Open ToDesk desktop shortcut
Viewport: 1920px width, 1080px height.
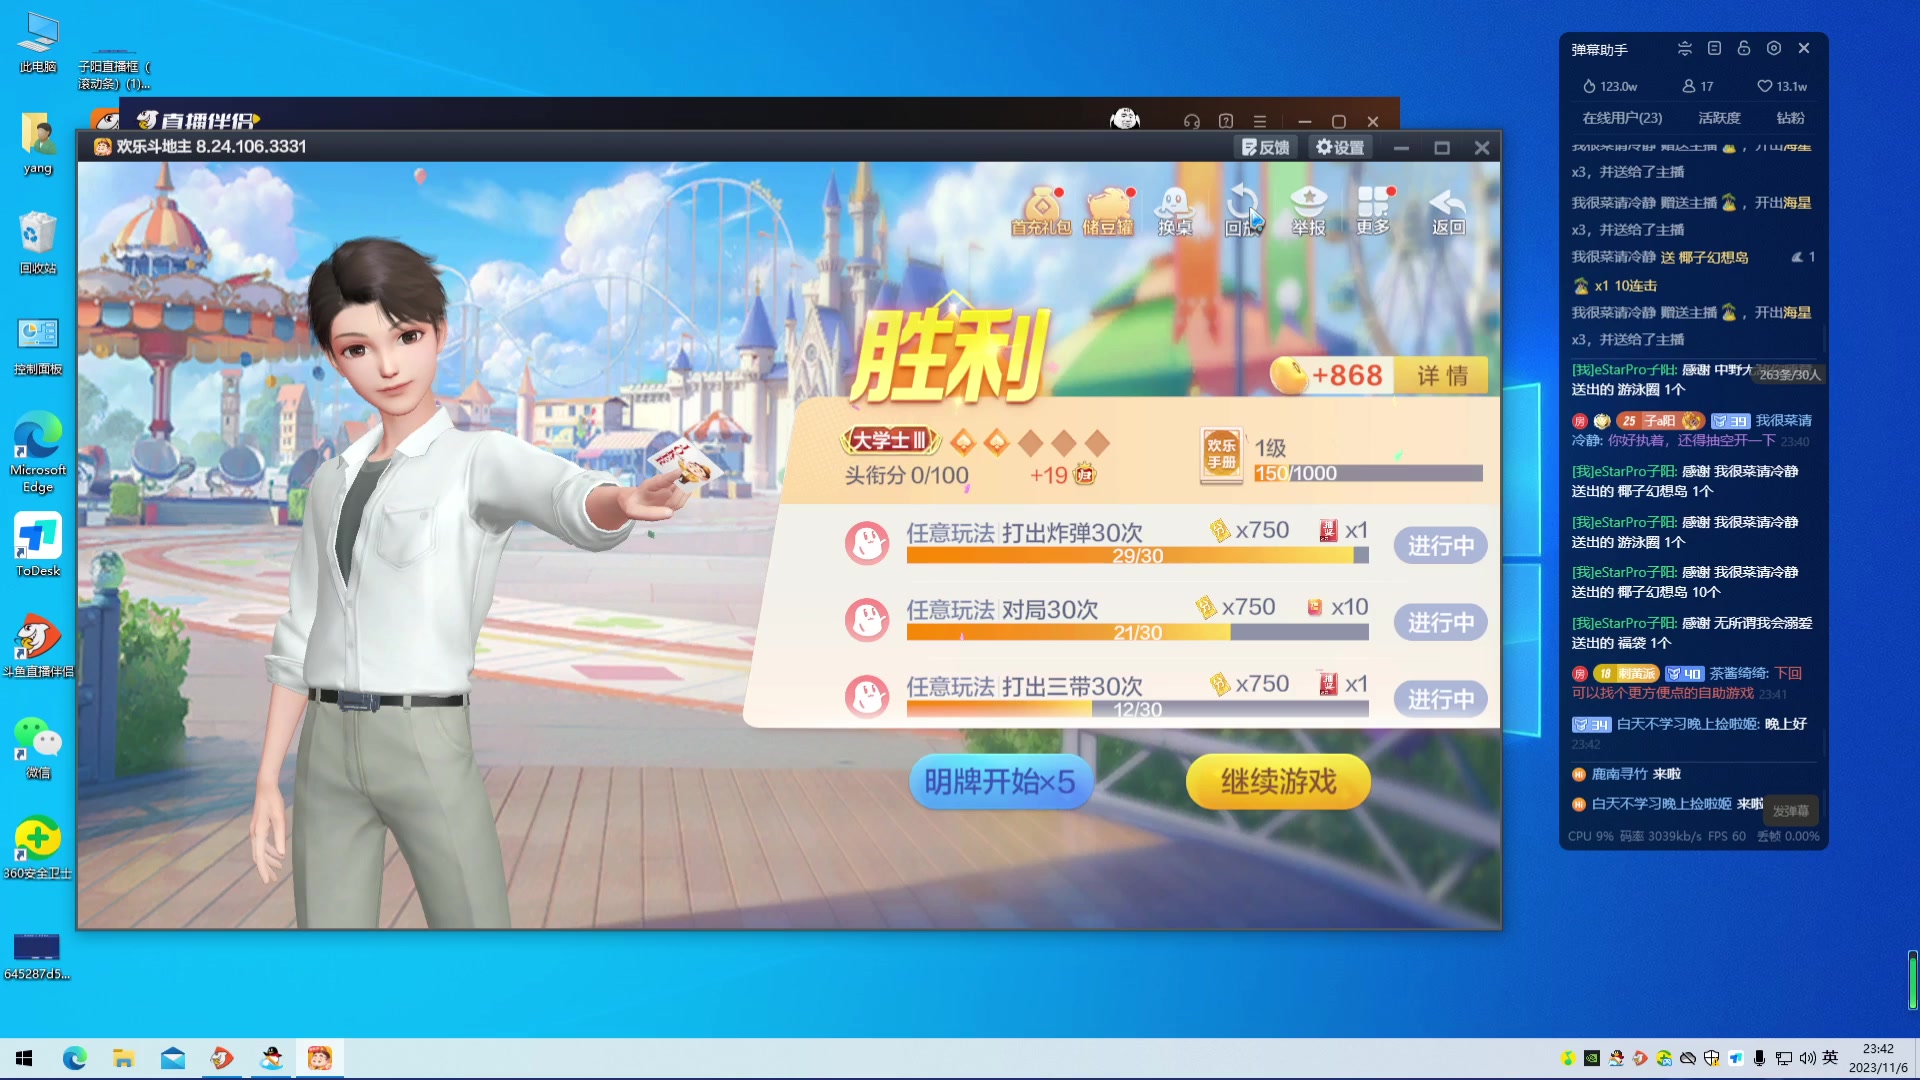point(38,546)
